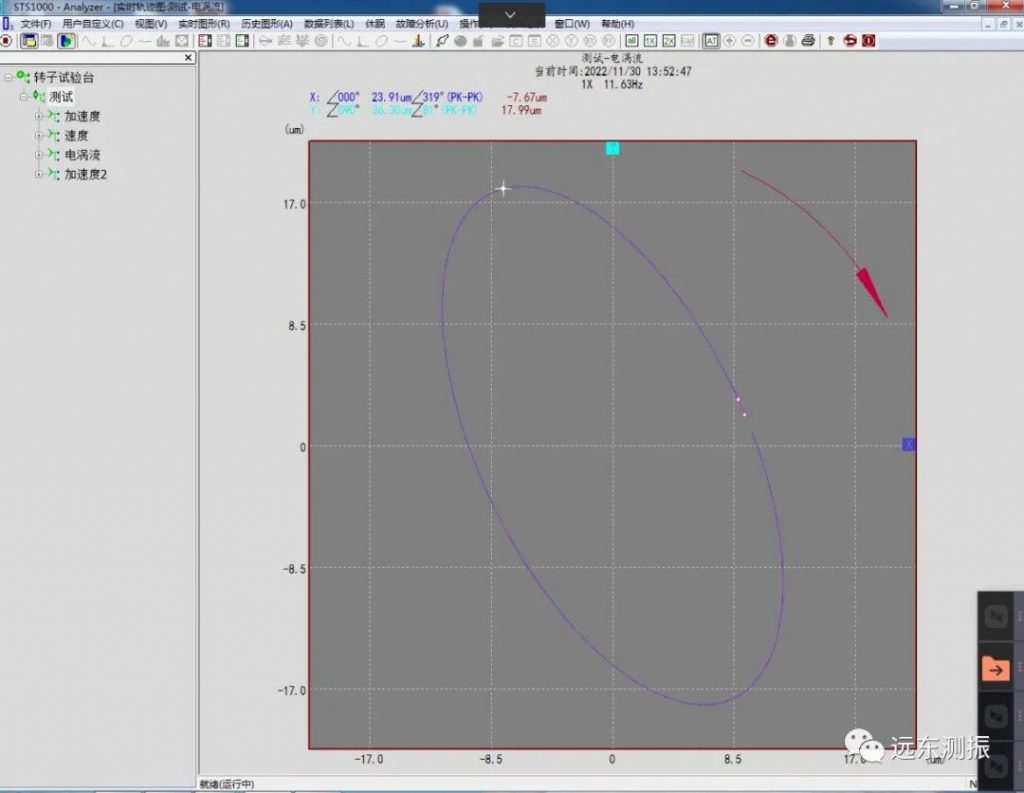
Task: Click the zoom in plus icon
Action: click(x=729, y=41)
